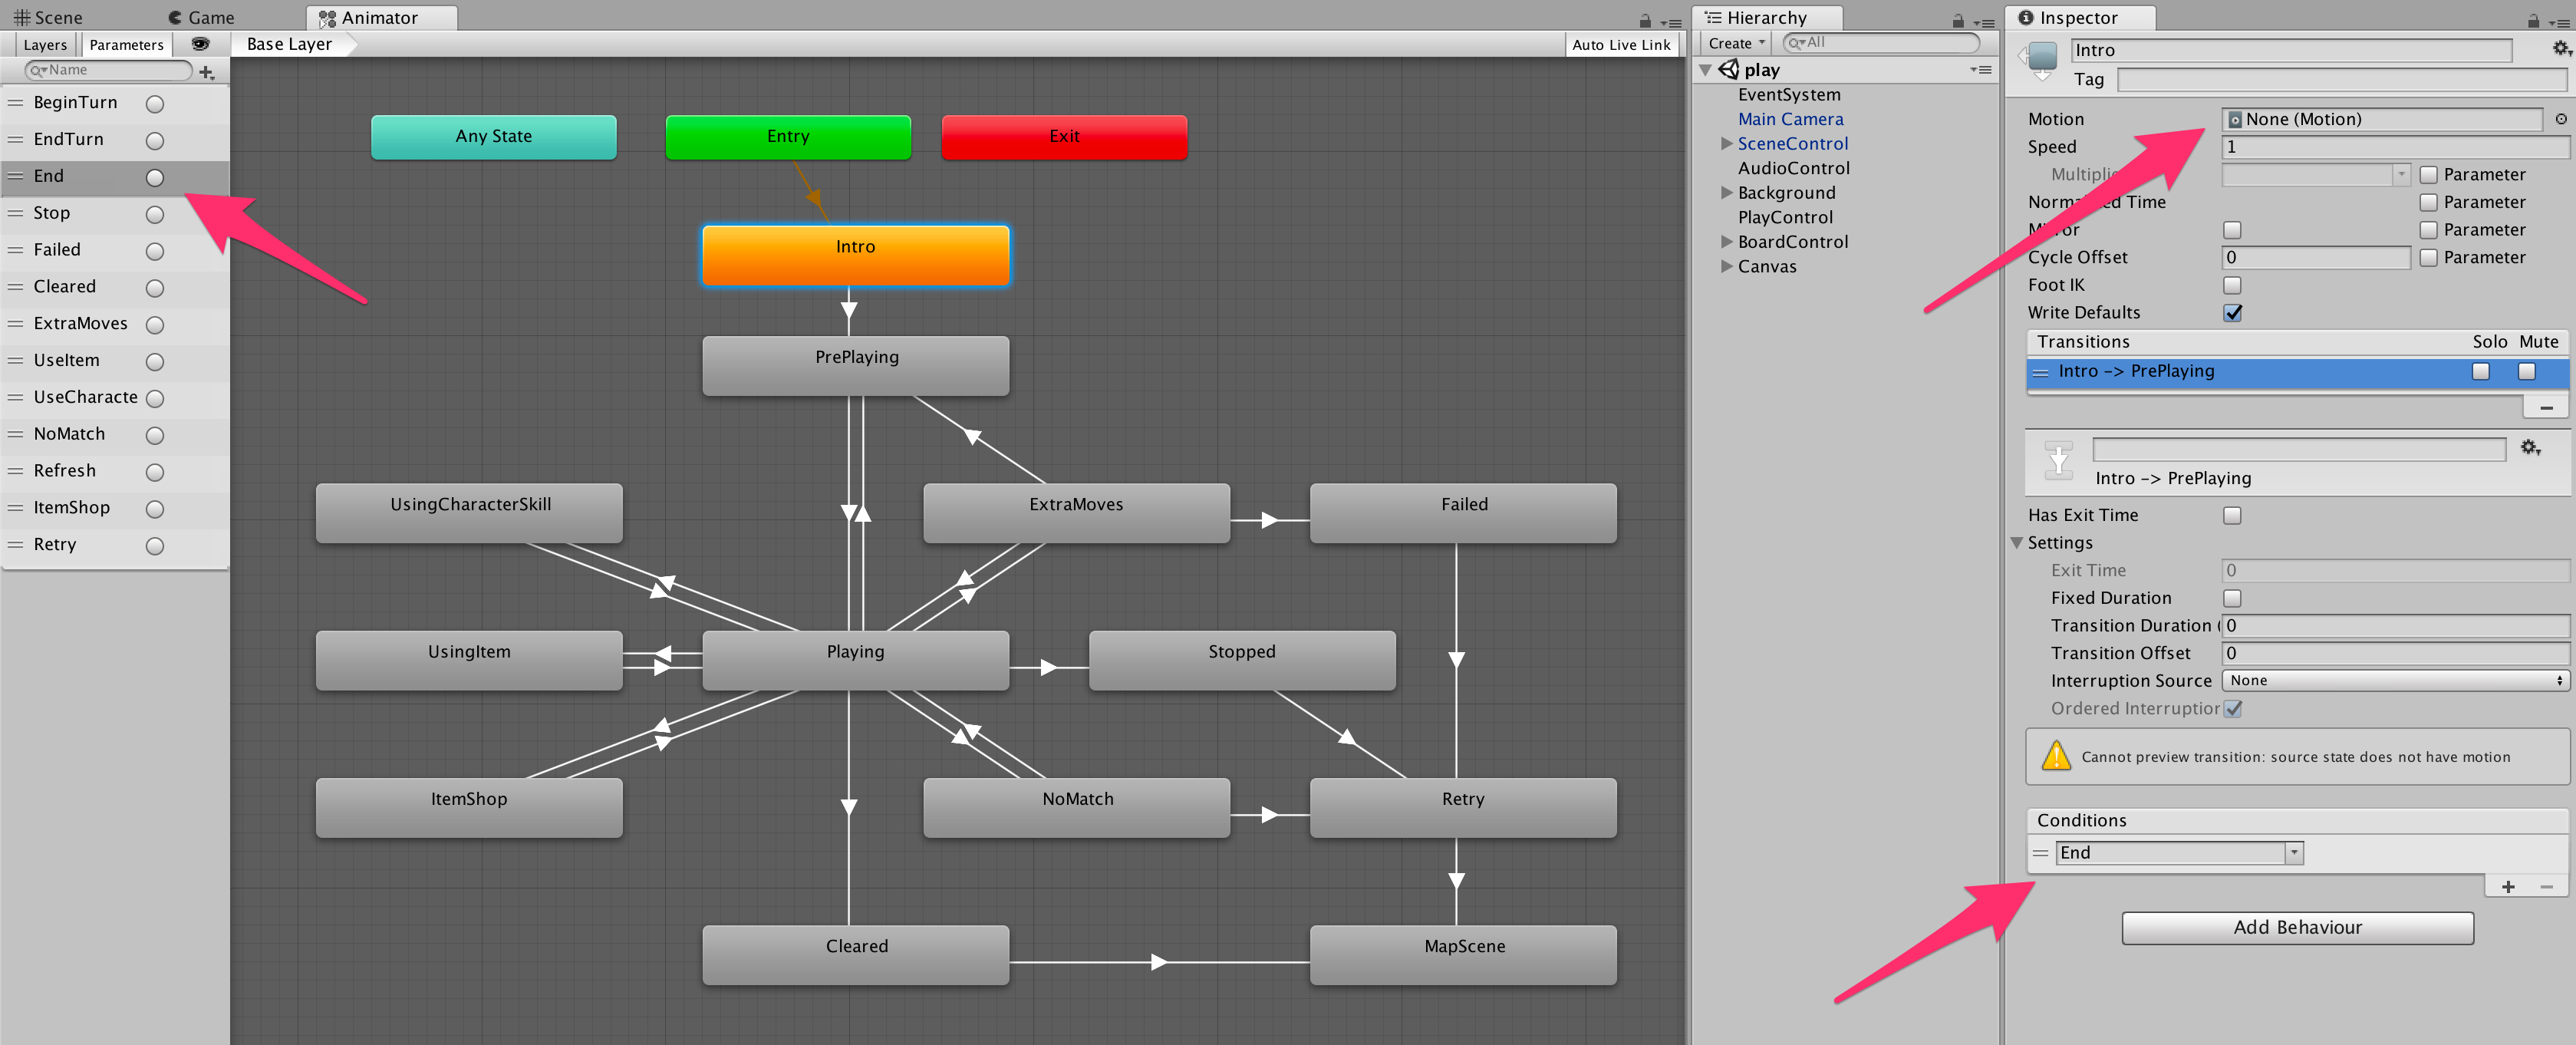Enable the Has Exit Time checkbox

(x=2232, y=515)
